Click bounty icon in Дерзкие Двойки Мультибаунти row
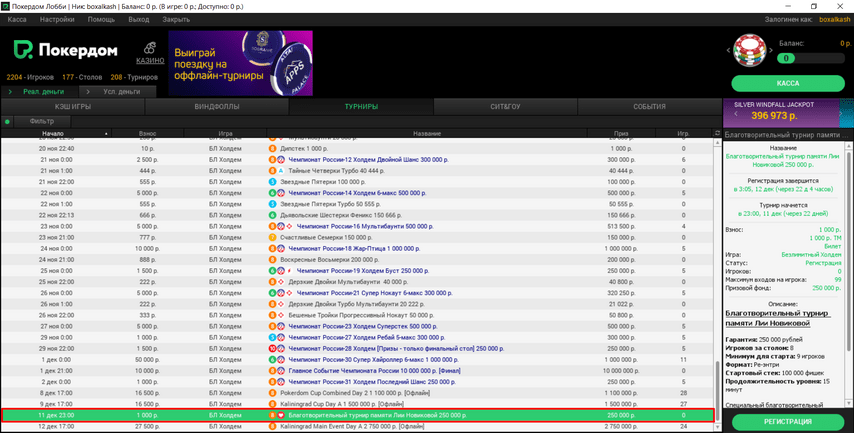 (281, 282)
